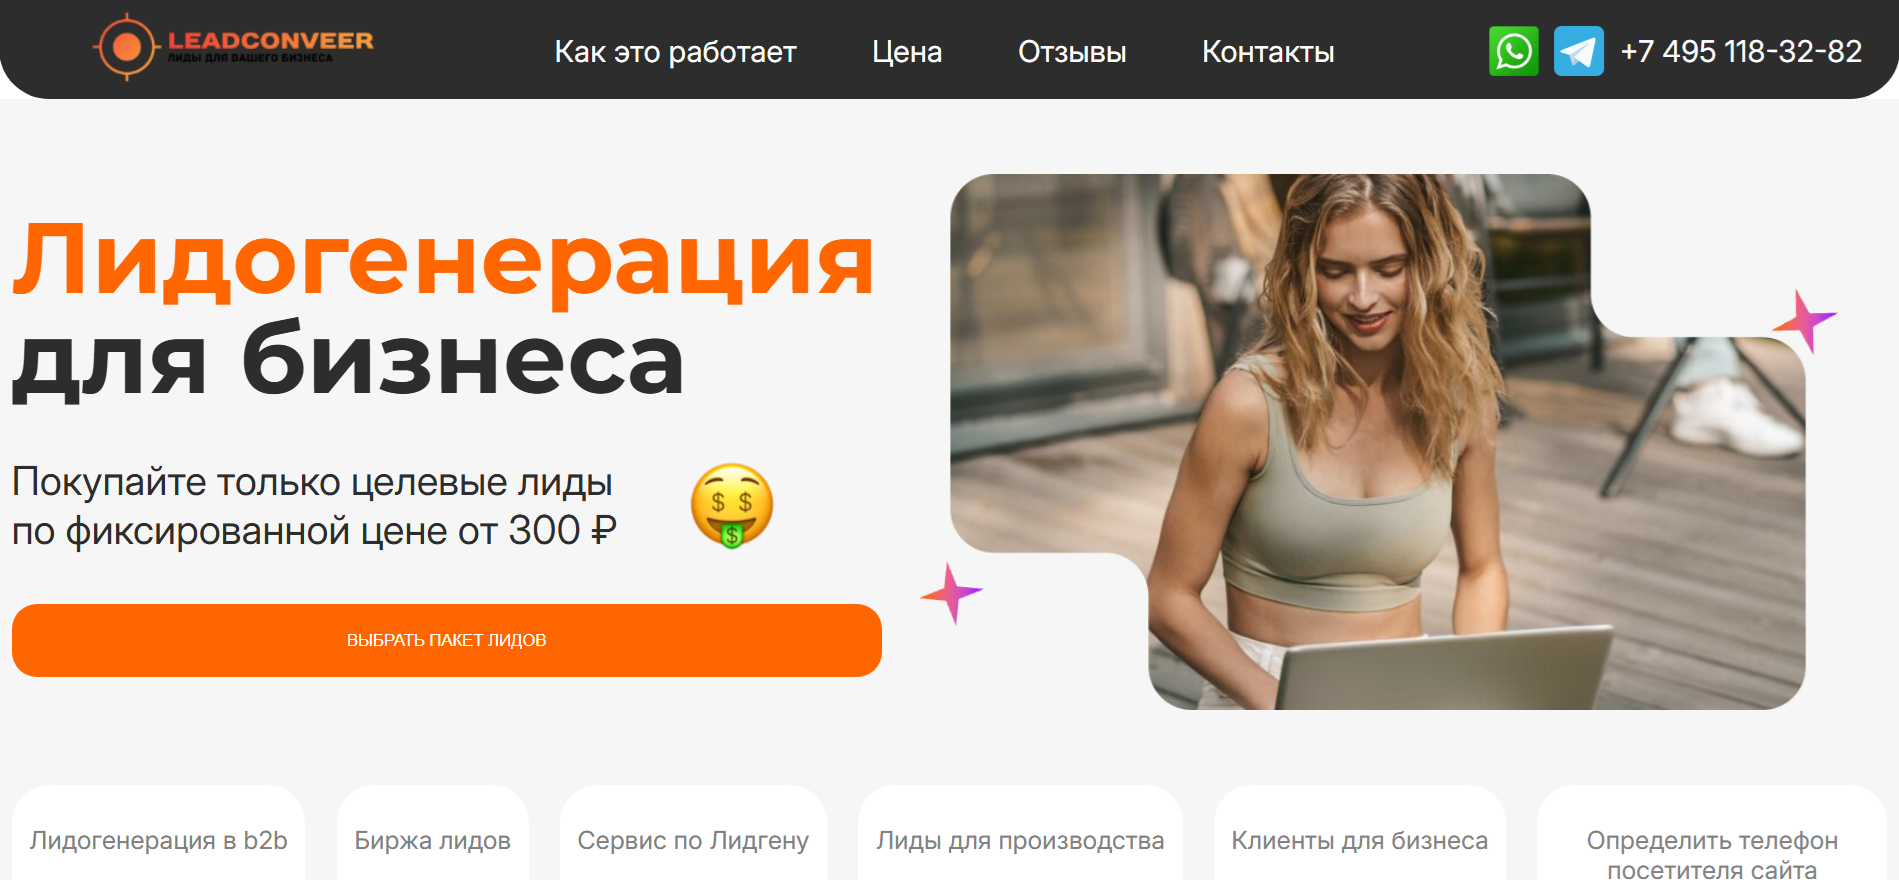Click the LeadConveer target logo
Viewport: 1899px width, 880px height.
coord(233,46)
